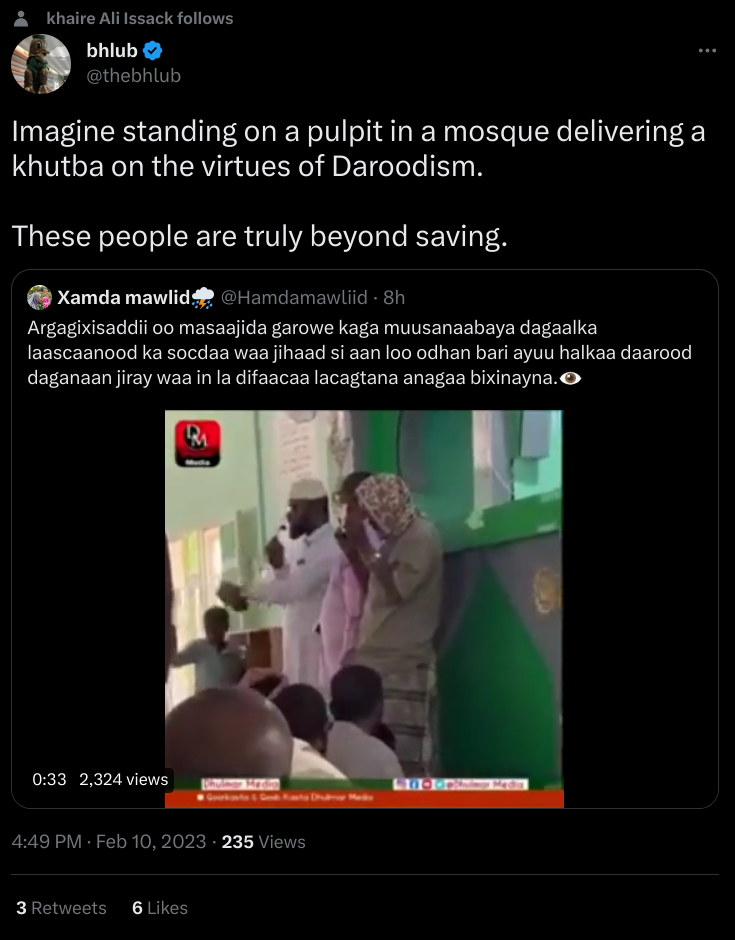Open the bhlub display name
Image resolution: width=735 pixels, height=940 pixels.
click(x=112, y=51)
